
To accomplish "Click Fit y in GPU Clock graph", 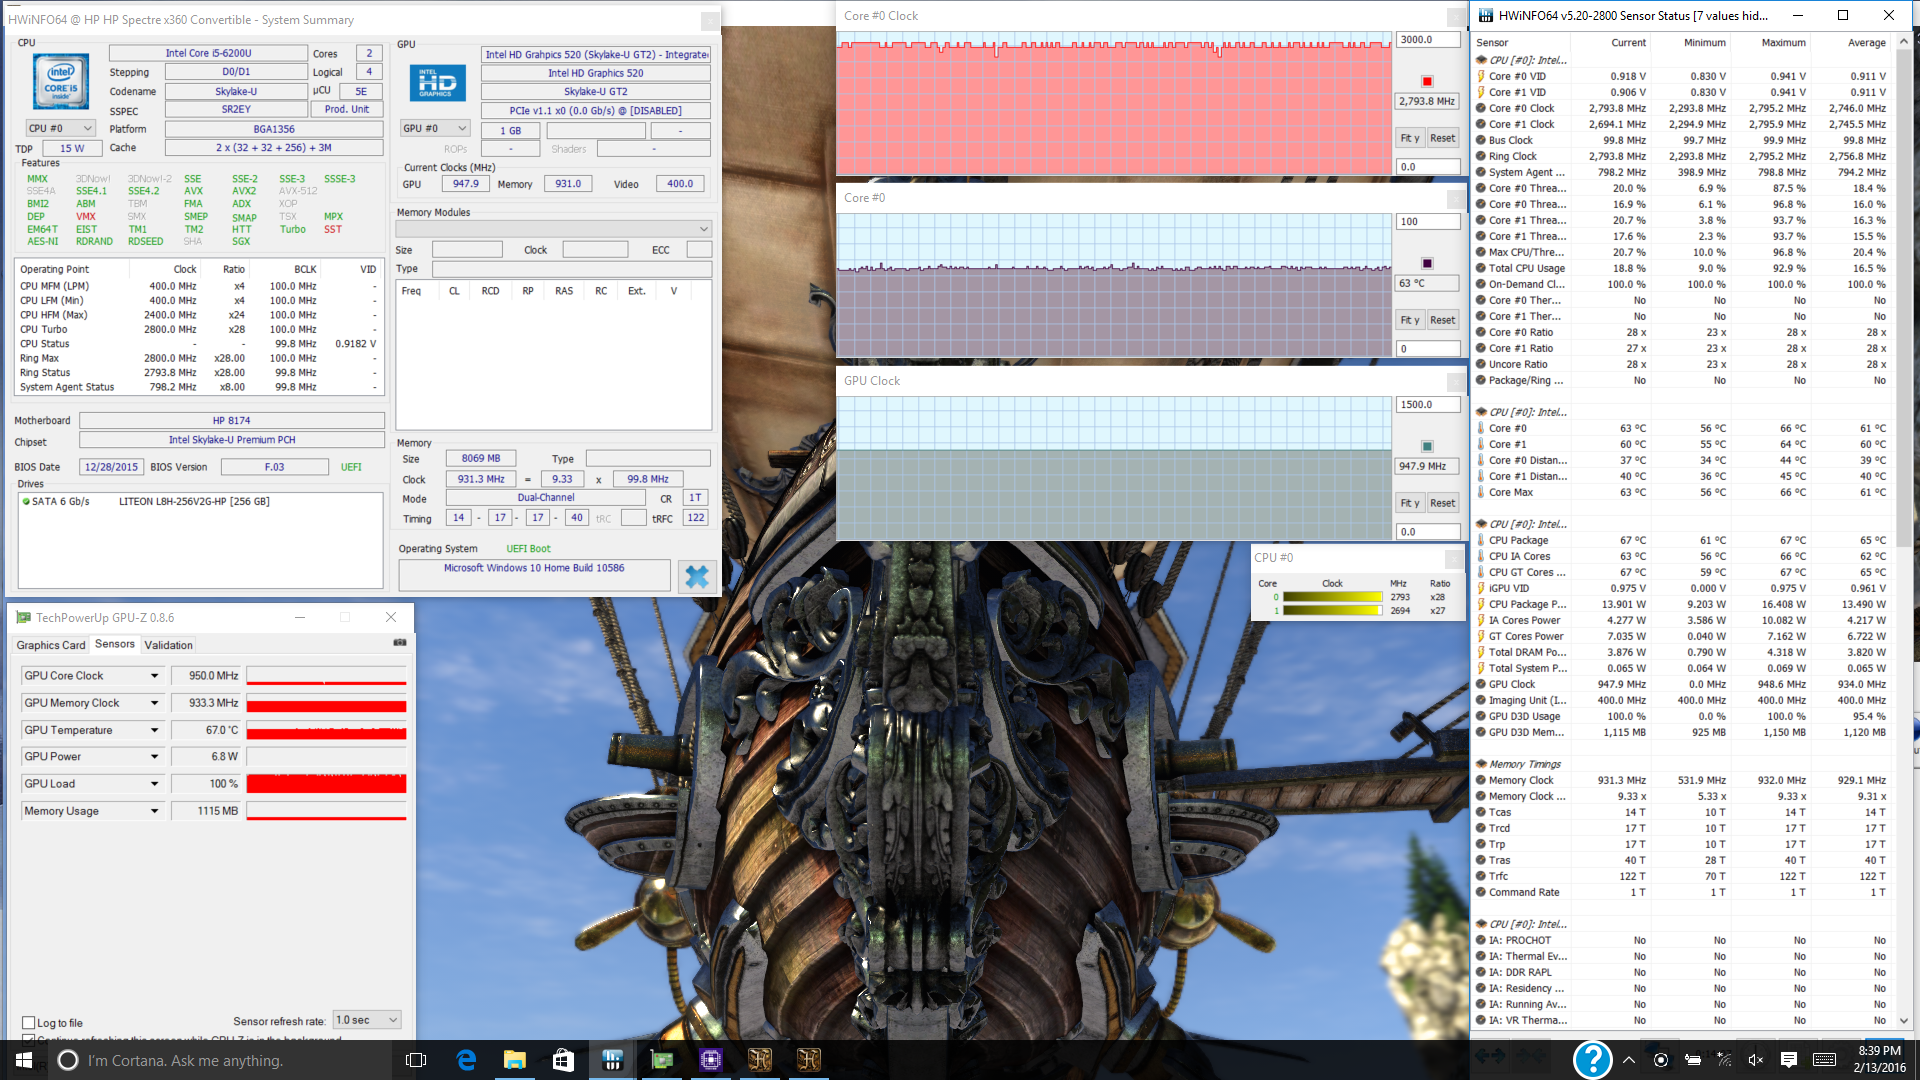I will [x=1410, y=503].
